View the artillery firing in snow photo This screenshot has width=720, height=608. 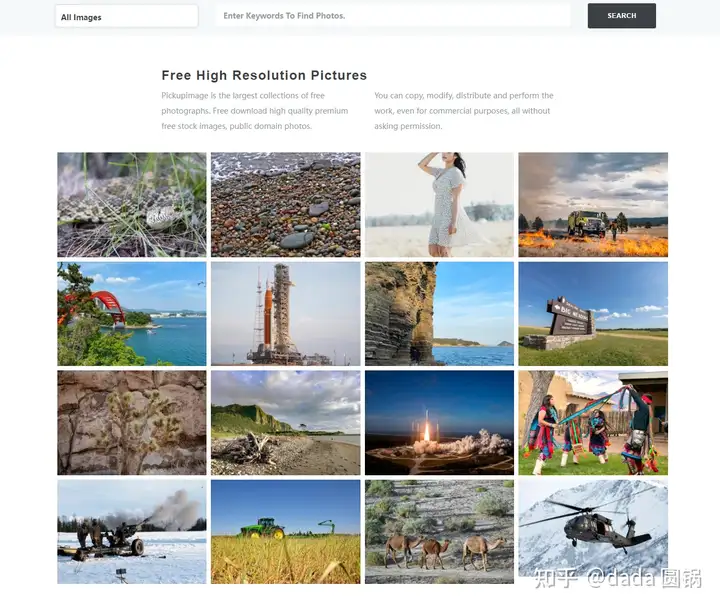tap(132, 532)
